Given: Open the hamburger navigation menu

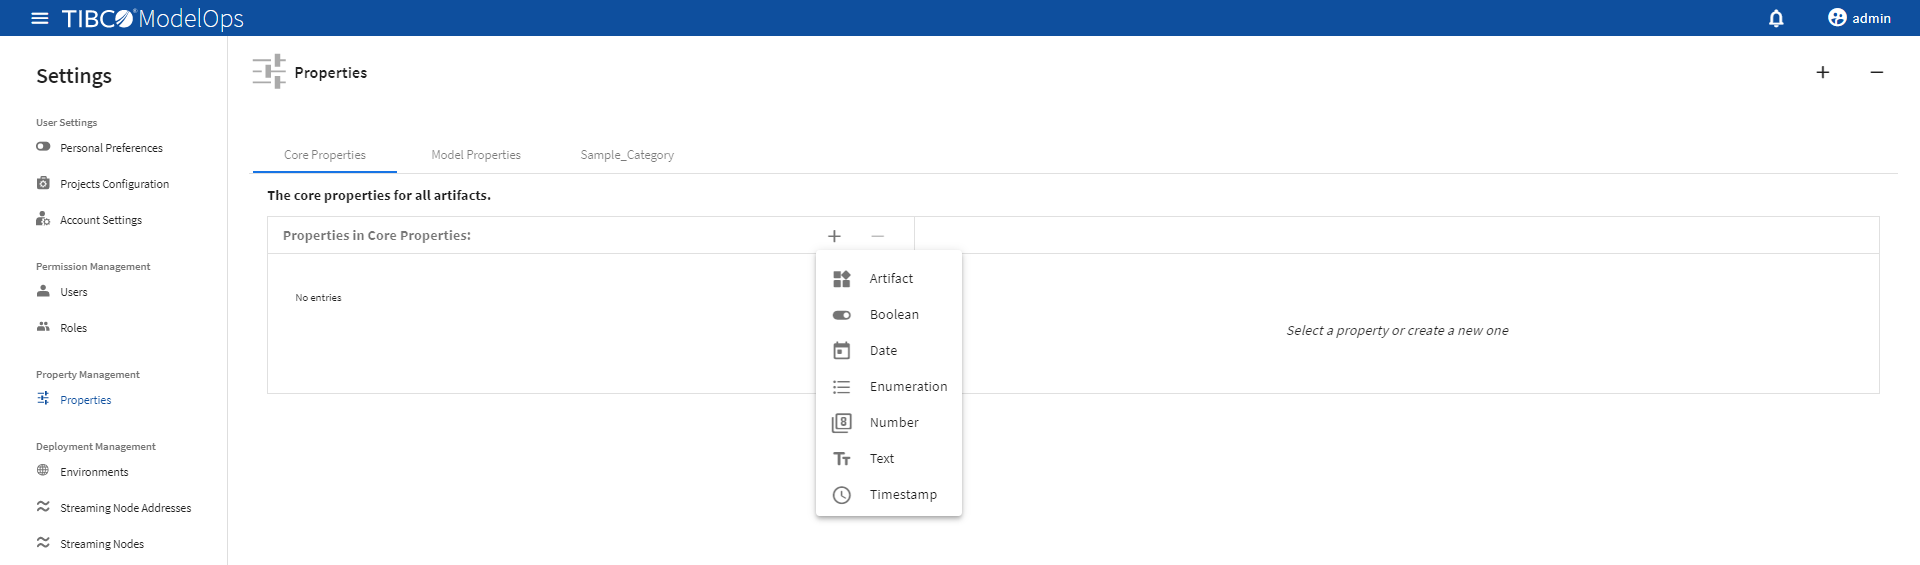Looking at the screenshot, I should click(x=40, y=18).
